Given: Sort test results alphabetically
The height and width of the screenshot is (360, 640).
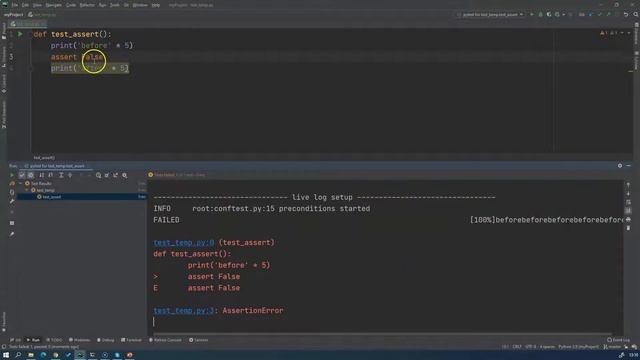Looking at the screenshot, I should tap(42, 175).
